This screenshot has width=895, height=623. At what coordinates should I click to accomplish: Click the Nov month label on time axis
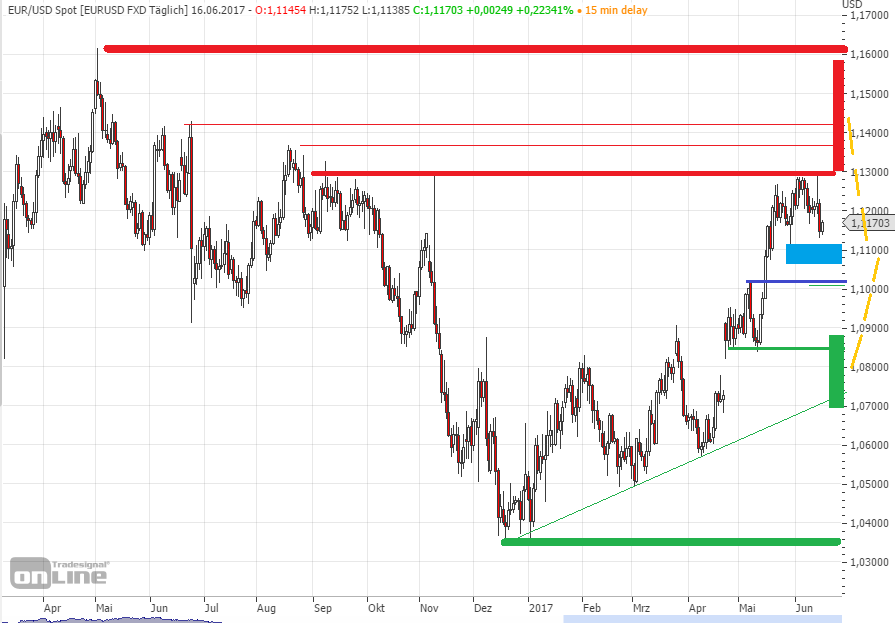(429, 608)
